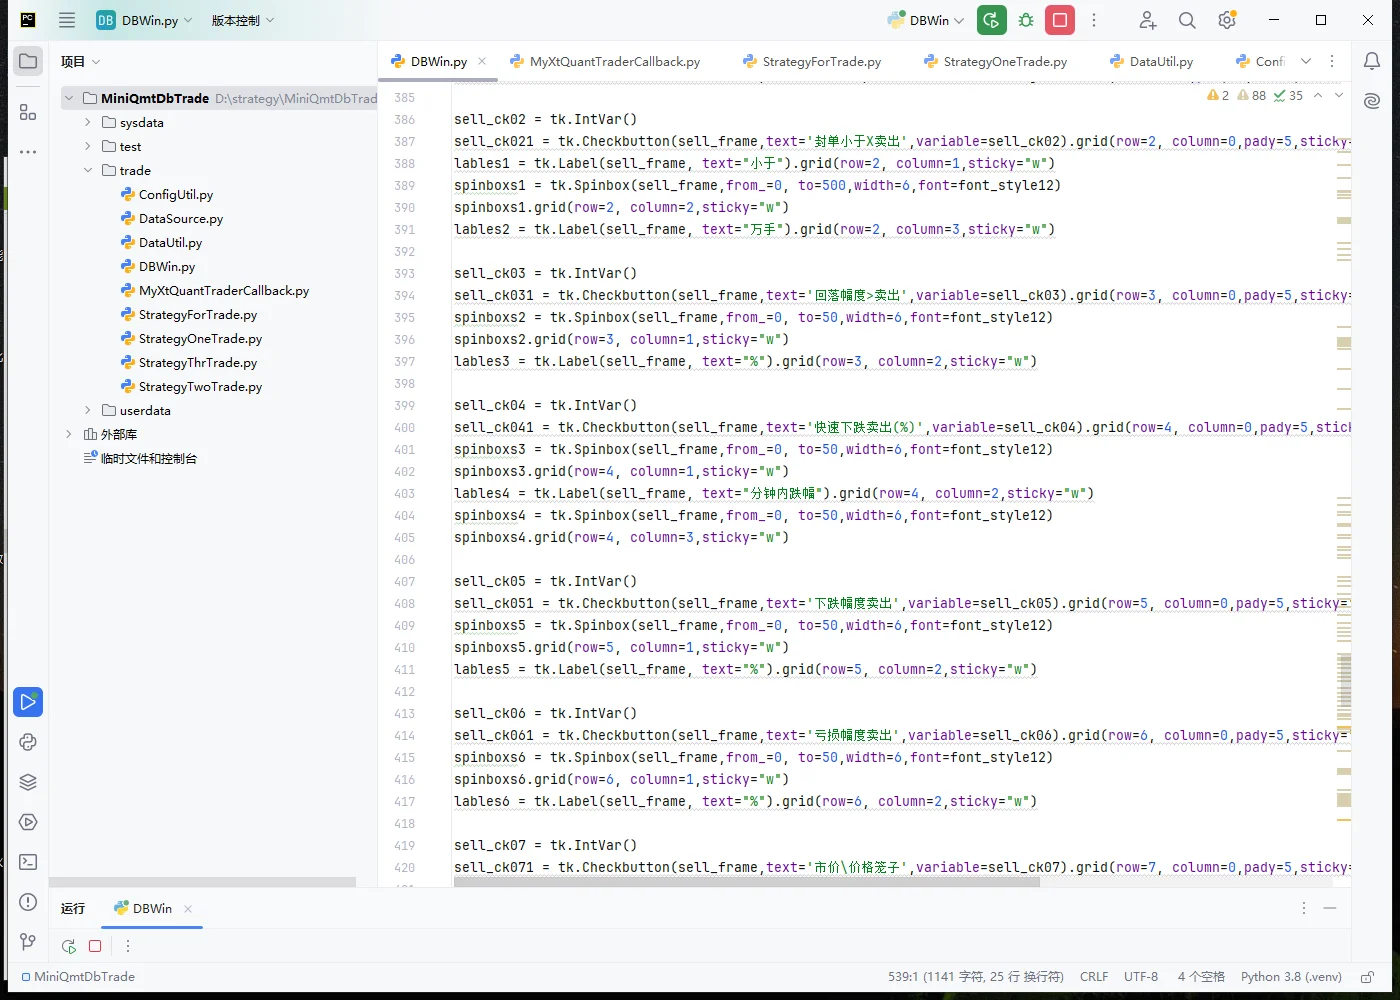1400x1000 pixels.
Task: Open the DBWin run configuration dropdown
Action: (x=925, y=20)
